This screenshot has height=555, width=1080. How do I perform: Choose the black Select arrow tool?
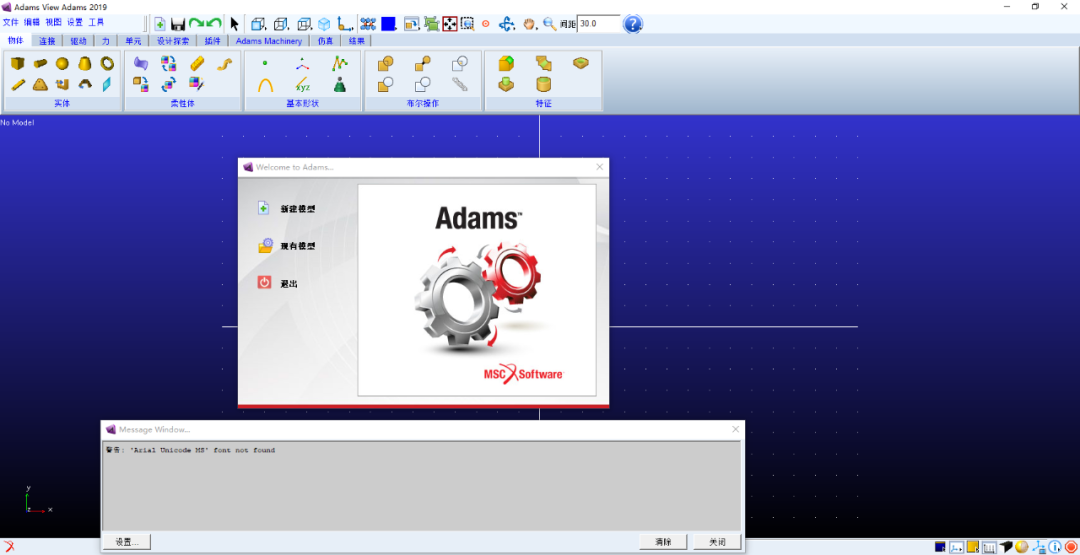click(235, 23)
